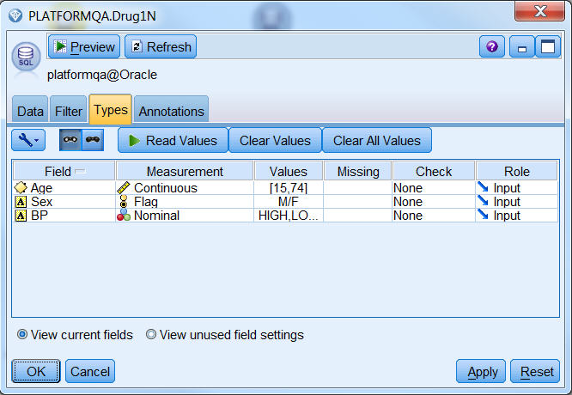The image size is (572, 395).
Task: Open the Check cell dropdown for BP
Action: pos(433,216)
